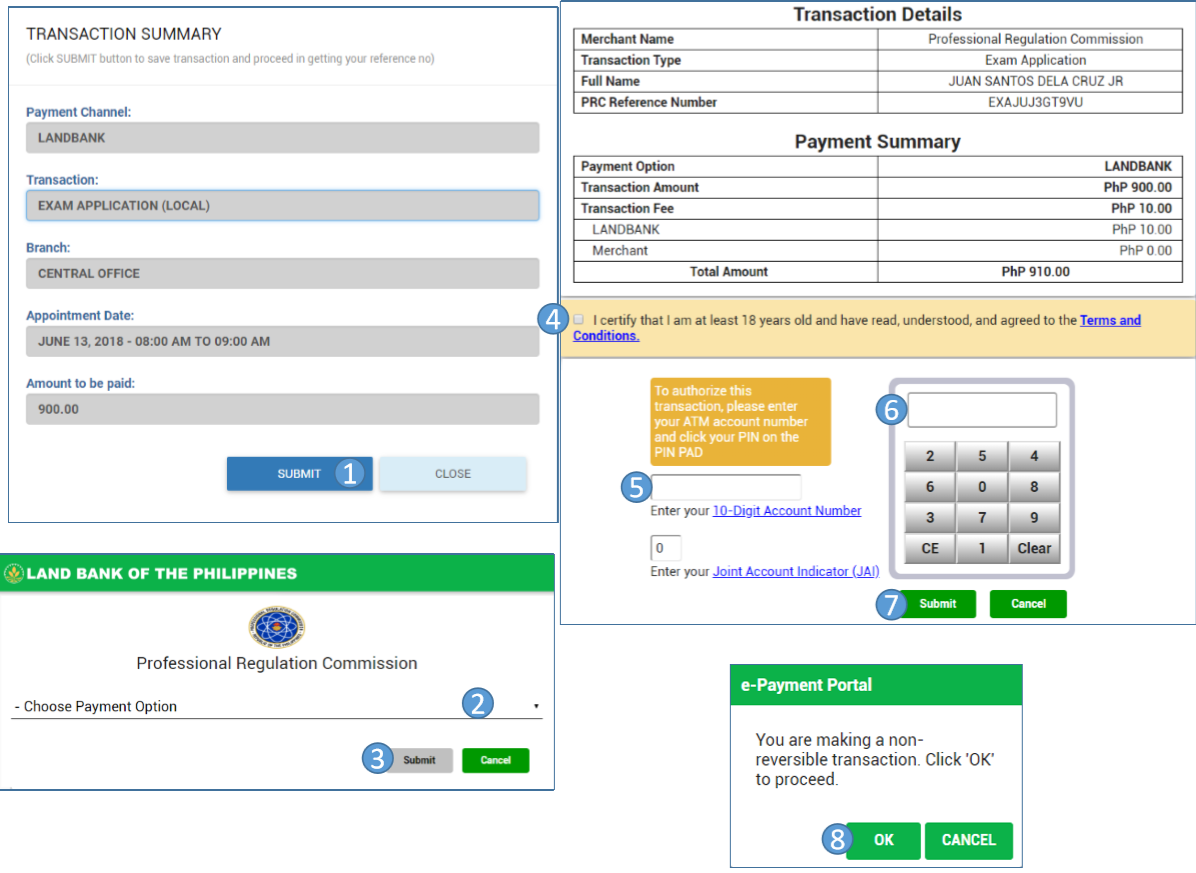Tap digit 4 on the PIN pad
1196x873 pixels.
[x=1034, y=456]
